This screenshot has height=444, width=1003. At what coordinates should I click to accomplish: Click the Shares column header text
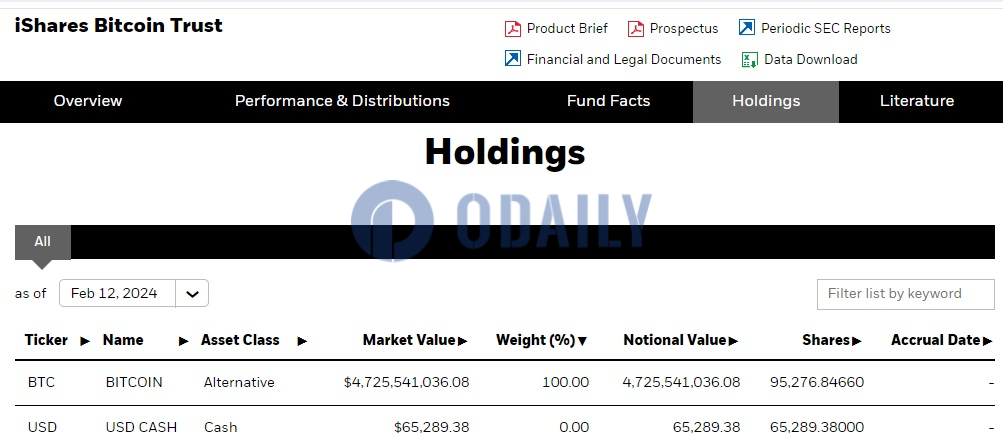(826, 340)
